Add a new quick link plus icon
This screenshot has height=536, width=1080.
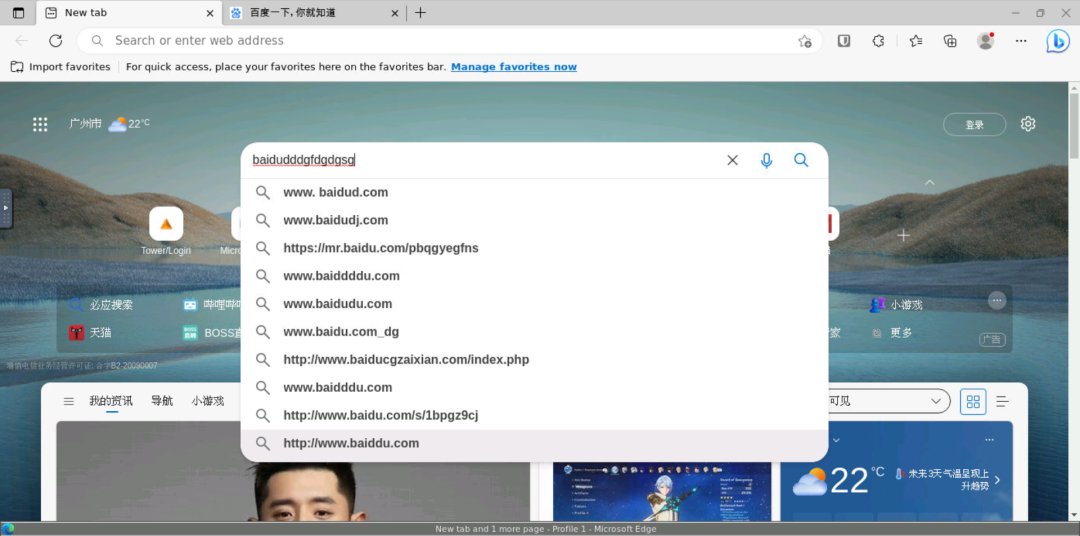point(903,235)
